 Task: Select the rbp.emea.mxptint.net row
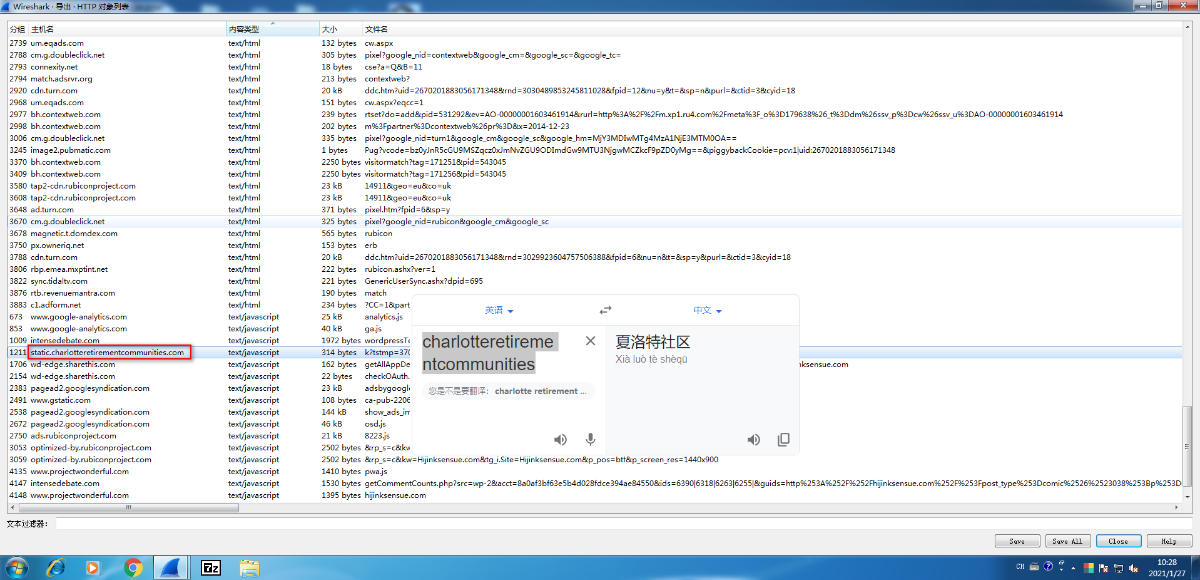pyautogui.click(x=593, y=269)
